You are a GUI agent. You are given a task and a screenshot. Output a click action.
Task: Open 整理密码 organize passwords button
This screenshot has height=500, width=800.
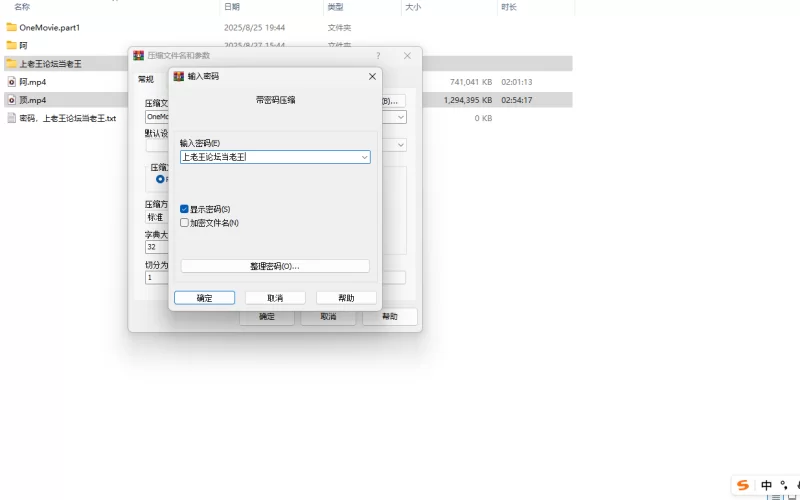click(x=275, y=266)
